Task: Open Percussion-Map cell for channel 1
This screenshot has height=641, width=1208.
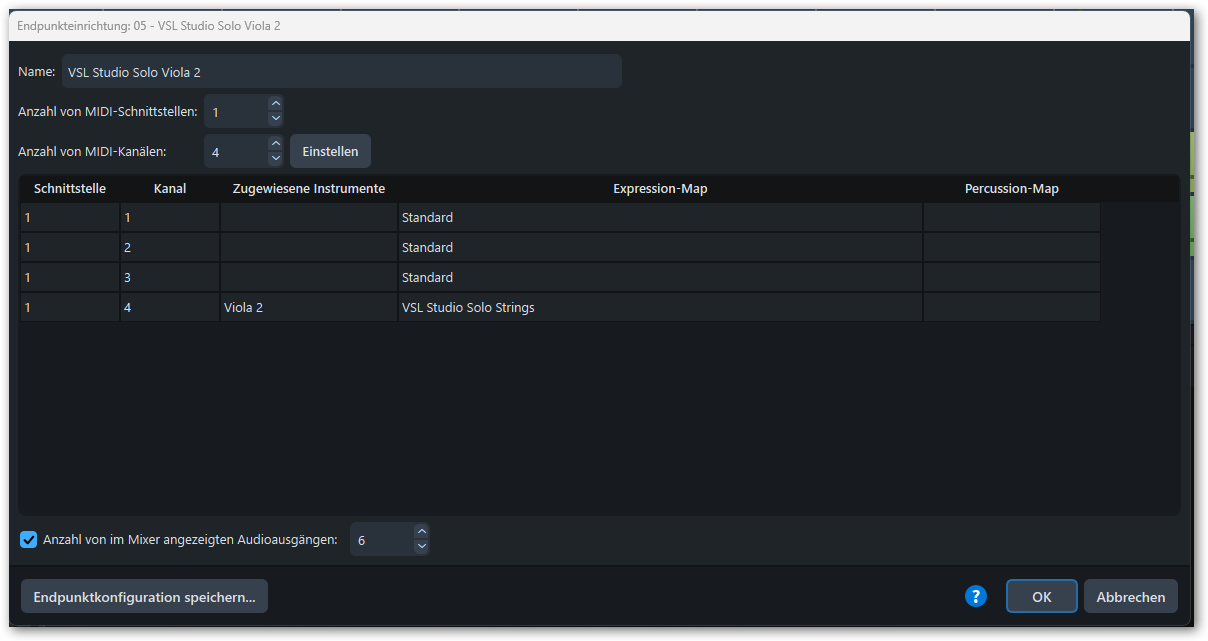Action: [1012, 217]
